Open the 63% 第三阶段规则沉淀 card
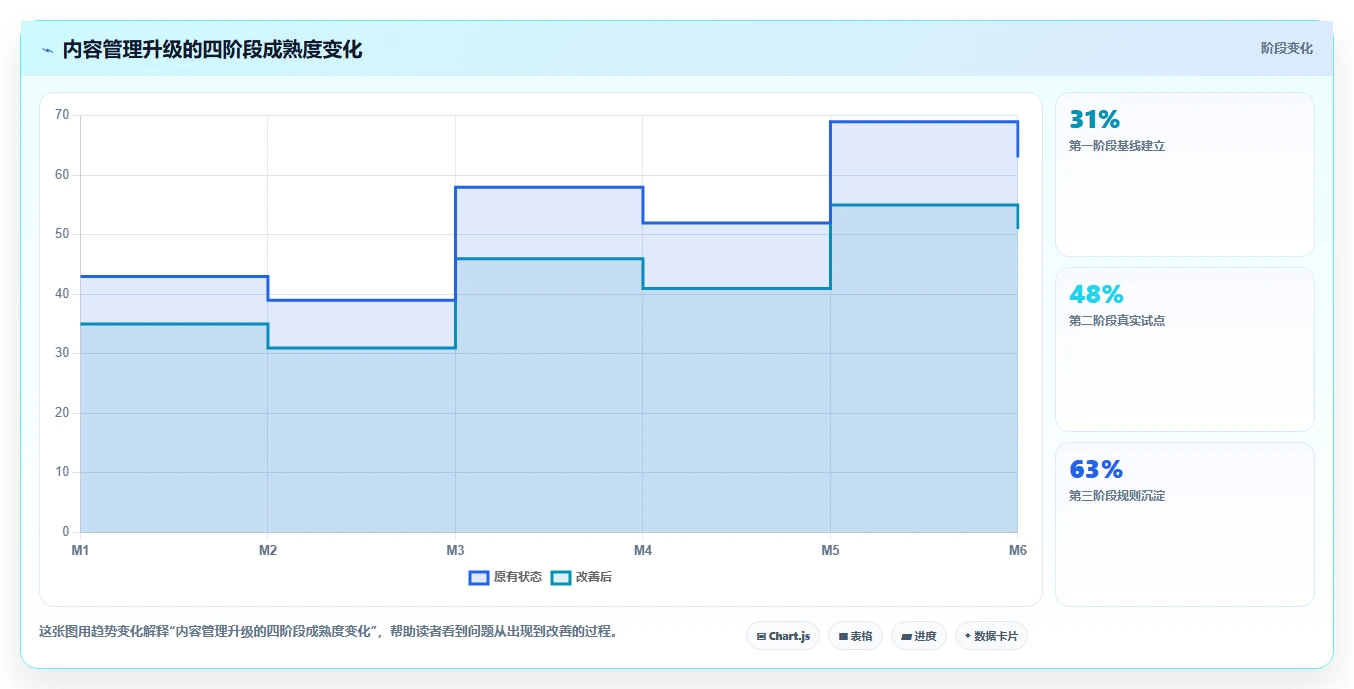This screenshot has height=689, width=1354. coord(1184,524)
